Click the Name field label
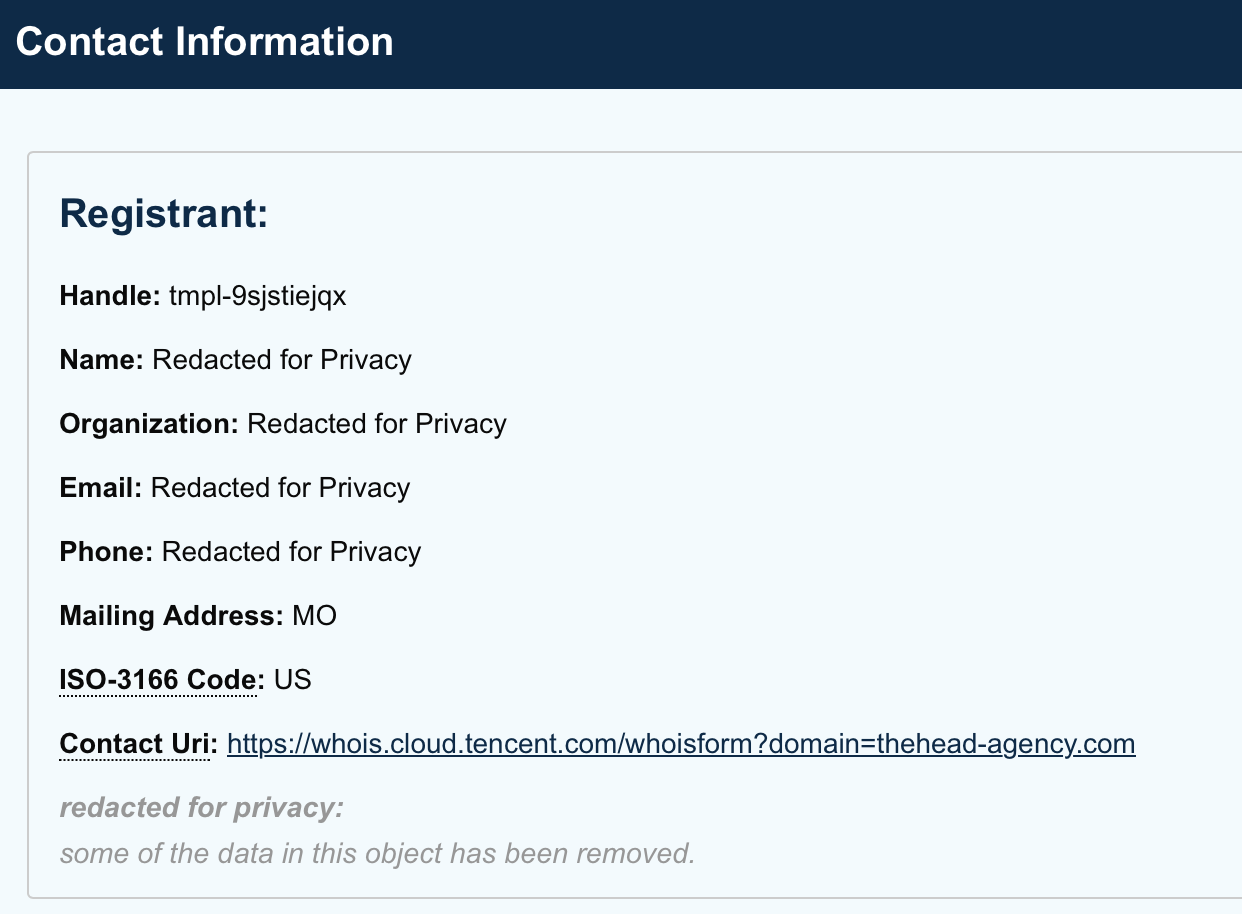The image size is (1242, 914). (102, 360)
